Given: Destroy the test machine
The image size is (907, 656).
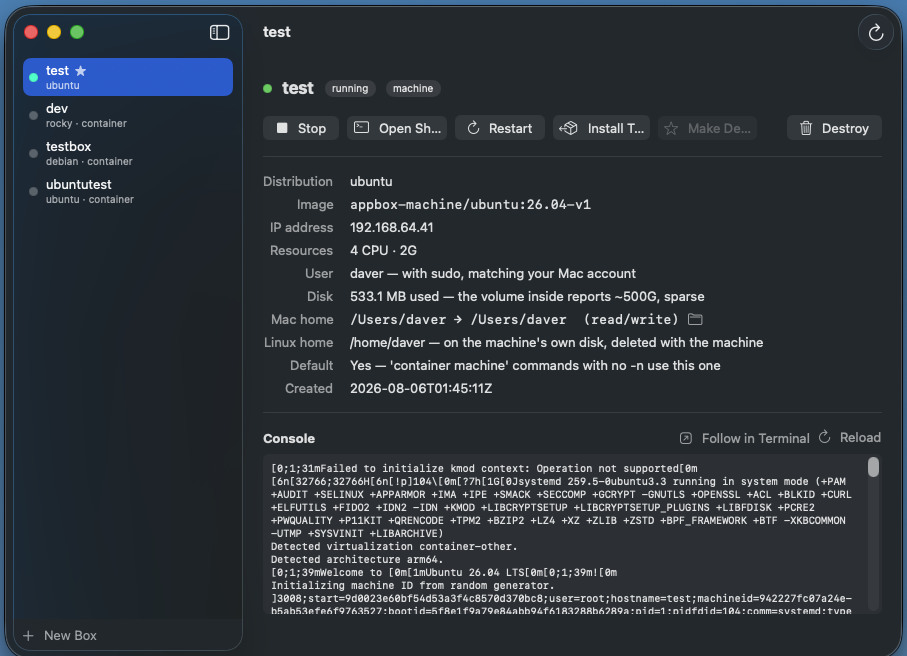Looking at the screenshot, I should 834,128.
